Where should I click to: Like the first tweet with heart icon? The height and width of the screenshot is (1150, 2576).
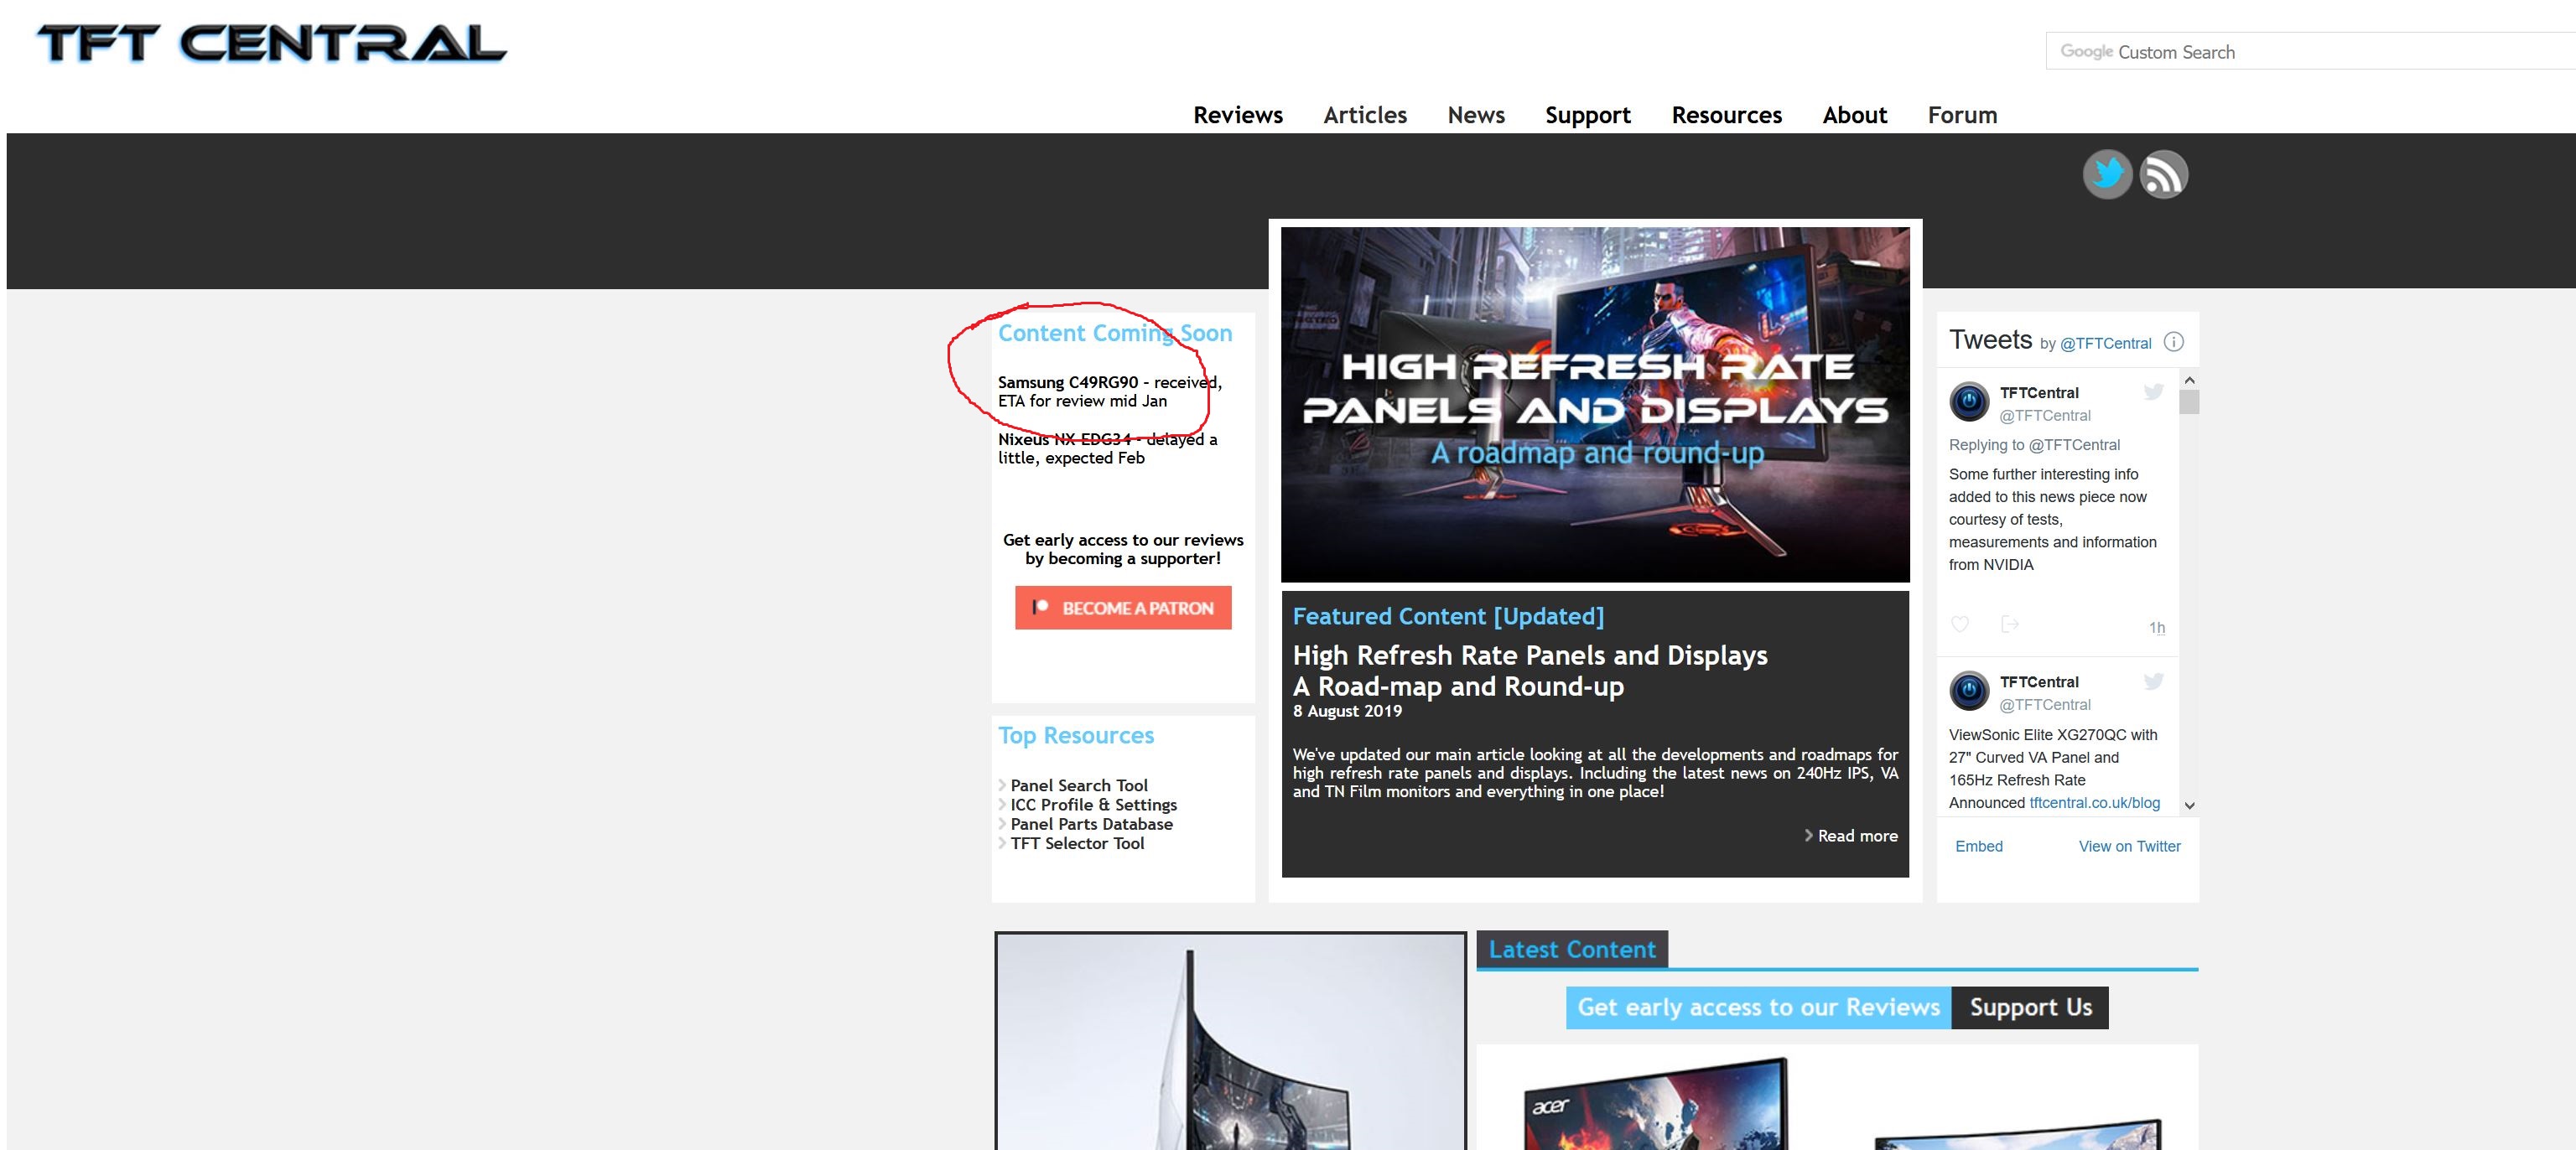[x=1960, y=624]
